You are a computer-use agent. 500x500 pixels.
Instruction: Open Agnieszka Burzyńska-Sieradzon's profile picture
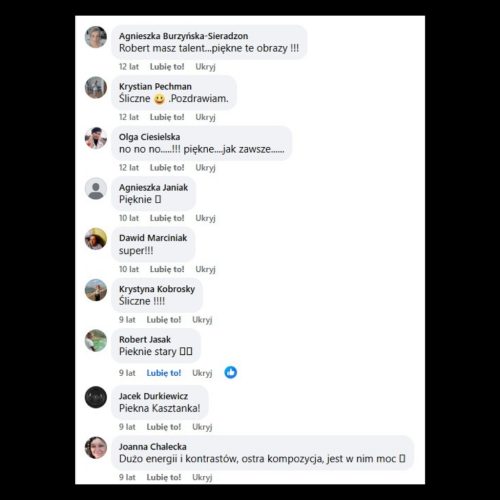pyautogui.click(x=96, y=37)
